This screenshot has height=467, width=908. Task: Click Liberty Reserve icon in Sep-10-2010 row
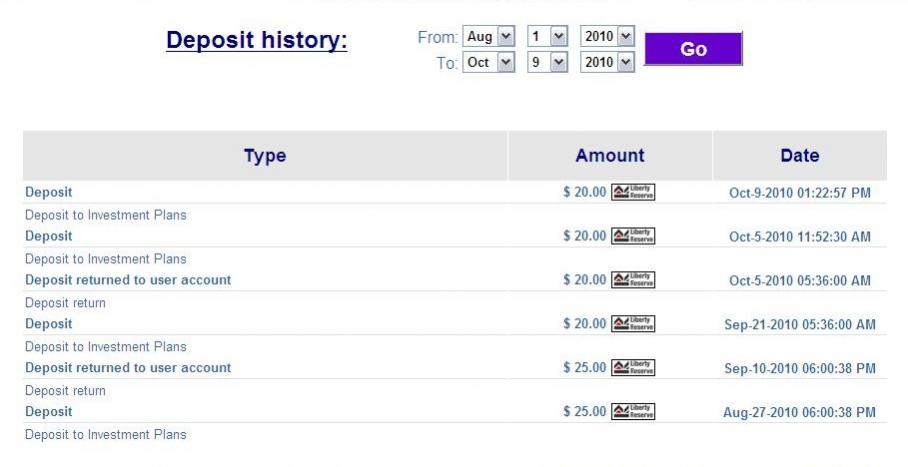(x=633, y=368)
